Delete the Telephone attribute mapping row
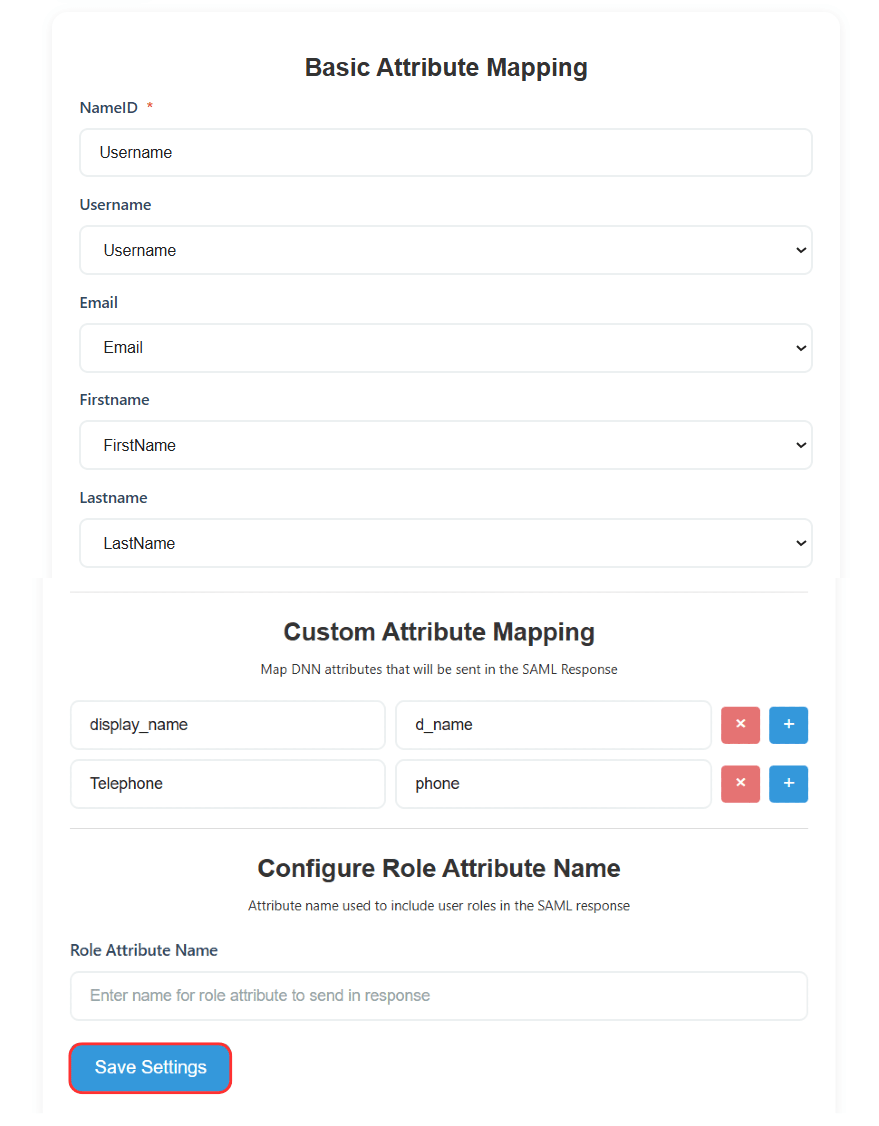The height and width of the screenshot is (1126, 879). (740, 784)
